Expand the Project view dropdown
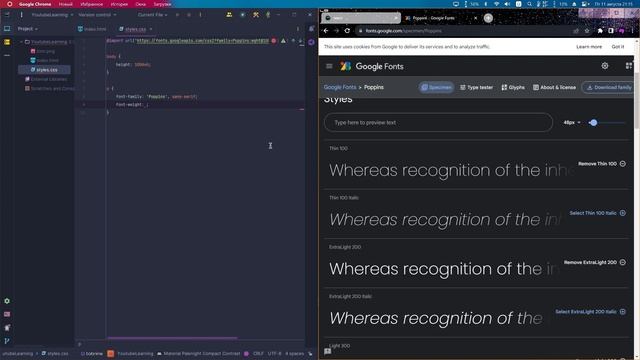Image resolution: width=640 pixels, height=360 pixels. (28, 29)
